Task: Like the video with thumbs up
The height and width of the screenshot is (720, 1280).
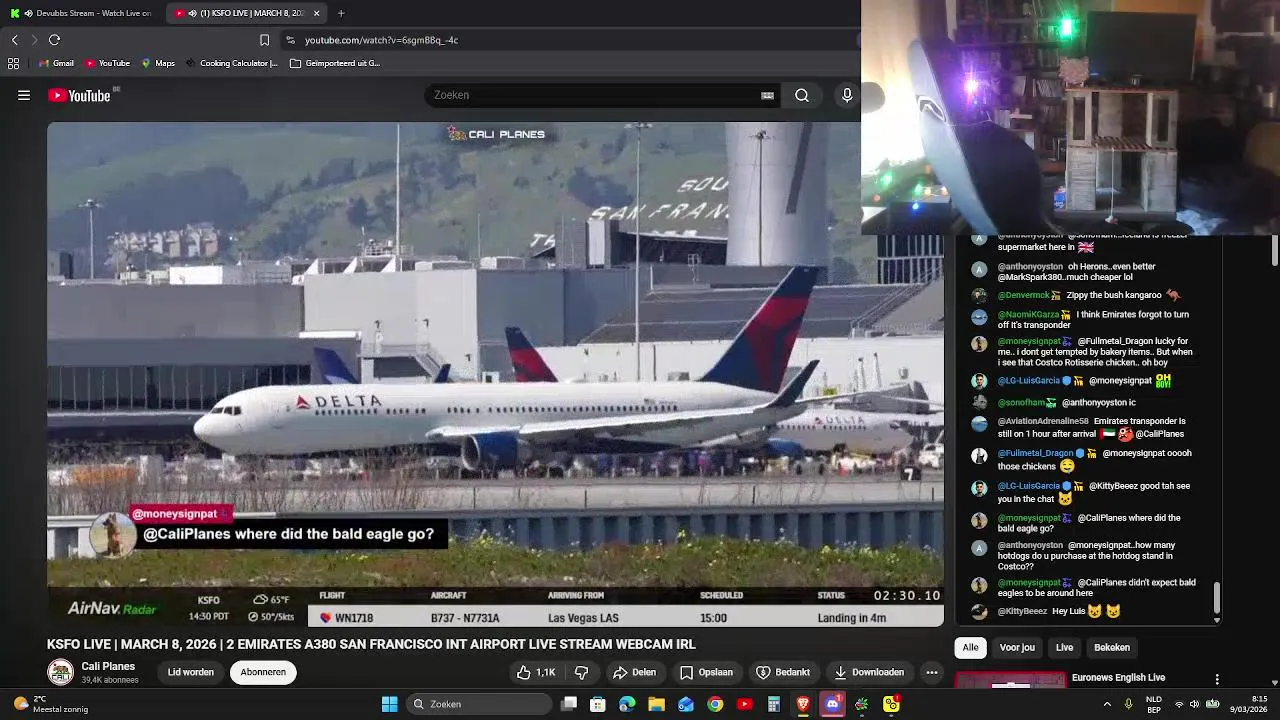Action: coord(536,672)
